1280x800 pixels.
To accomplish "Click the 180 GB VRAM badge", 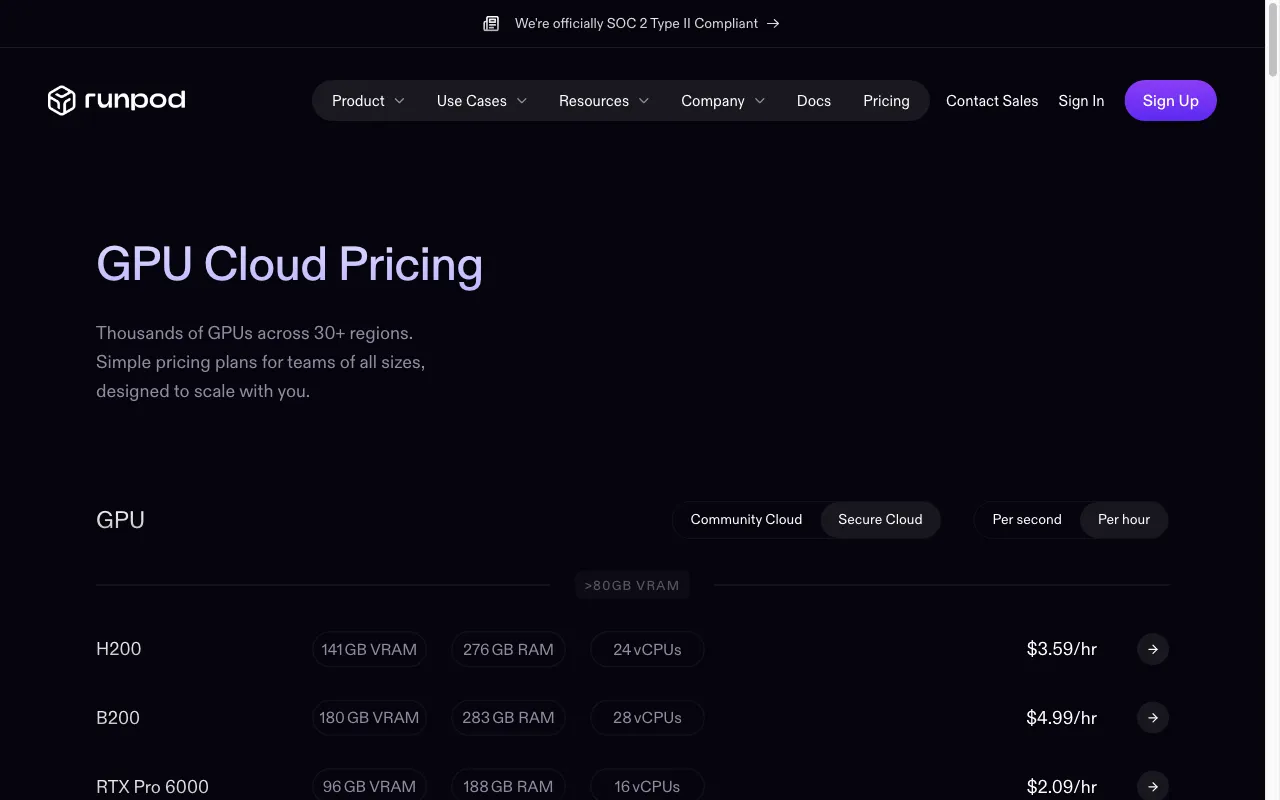I will [369, 718].
